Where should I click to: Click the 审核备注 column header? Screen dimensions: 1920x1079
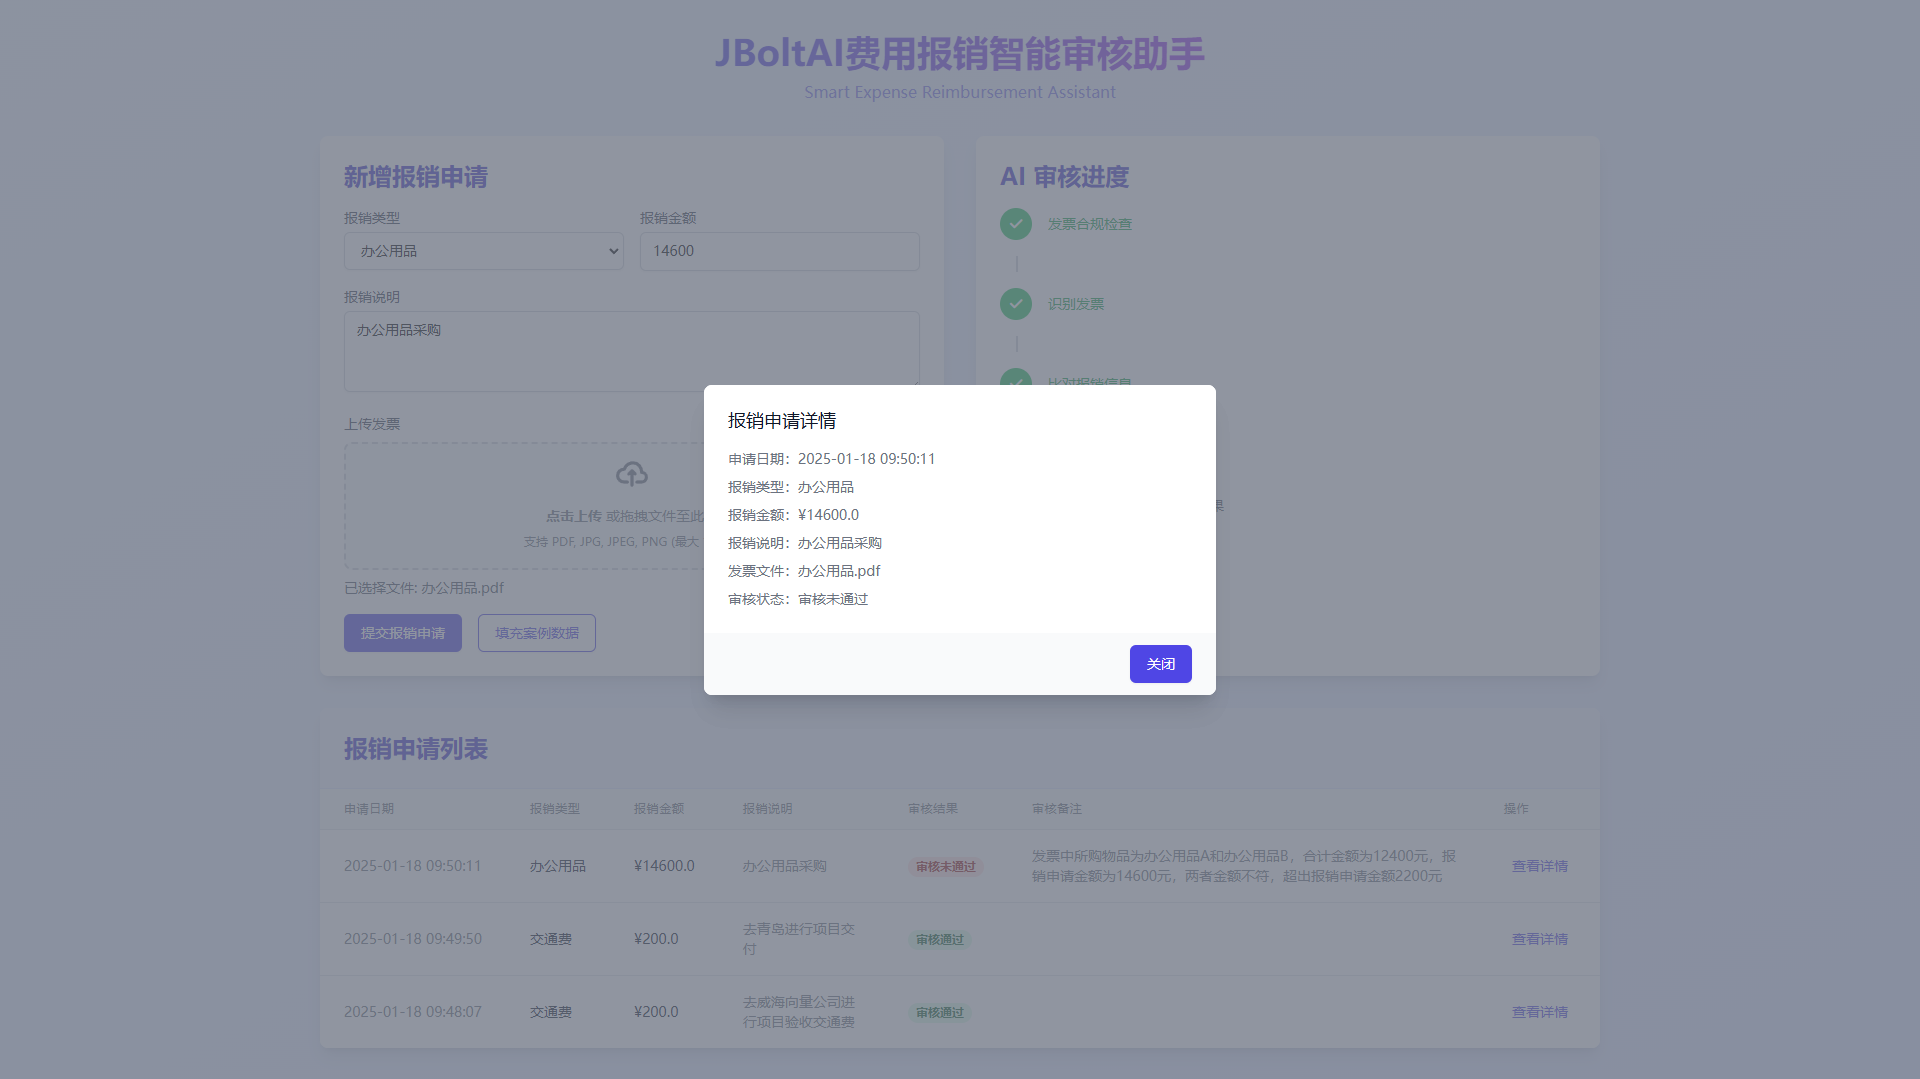[1057, 808]
